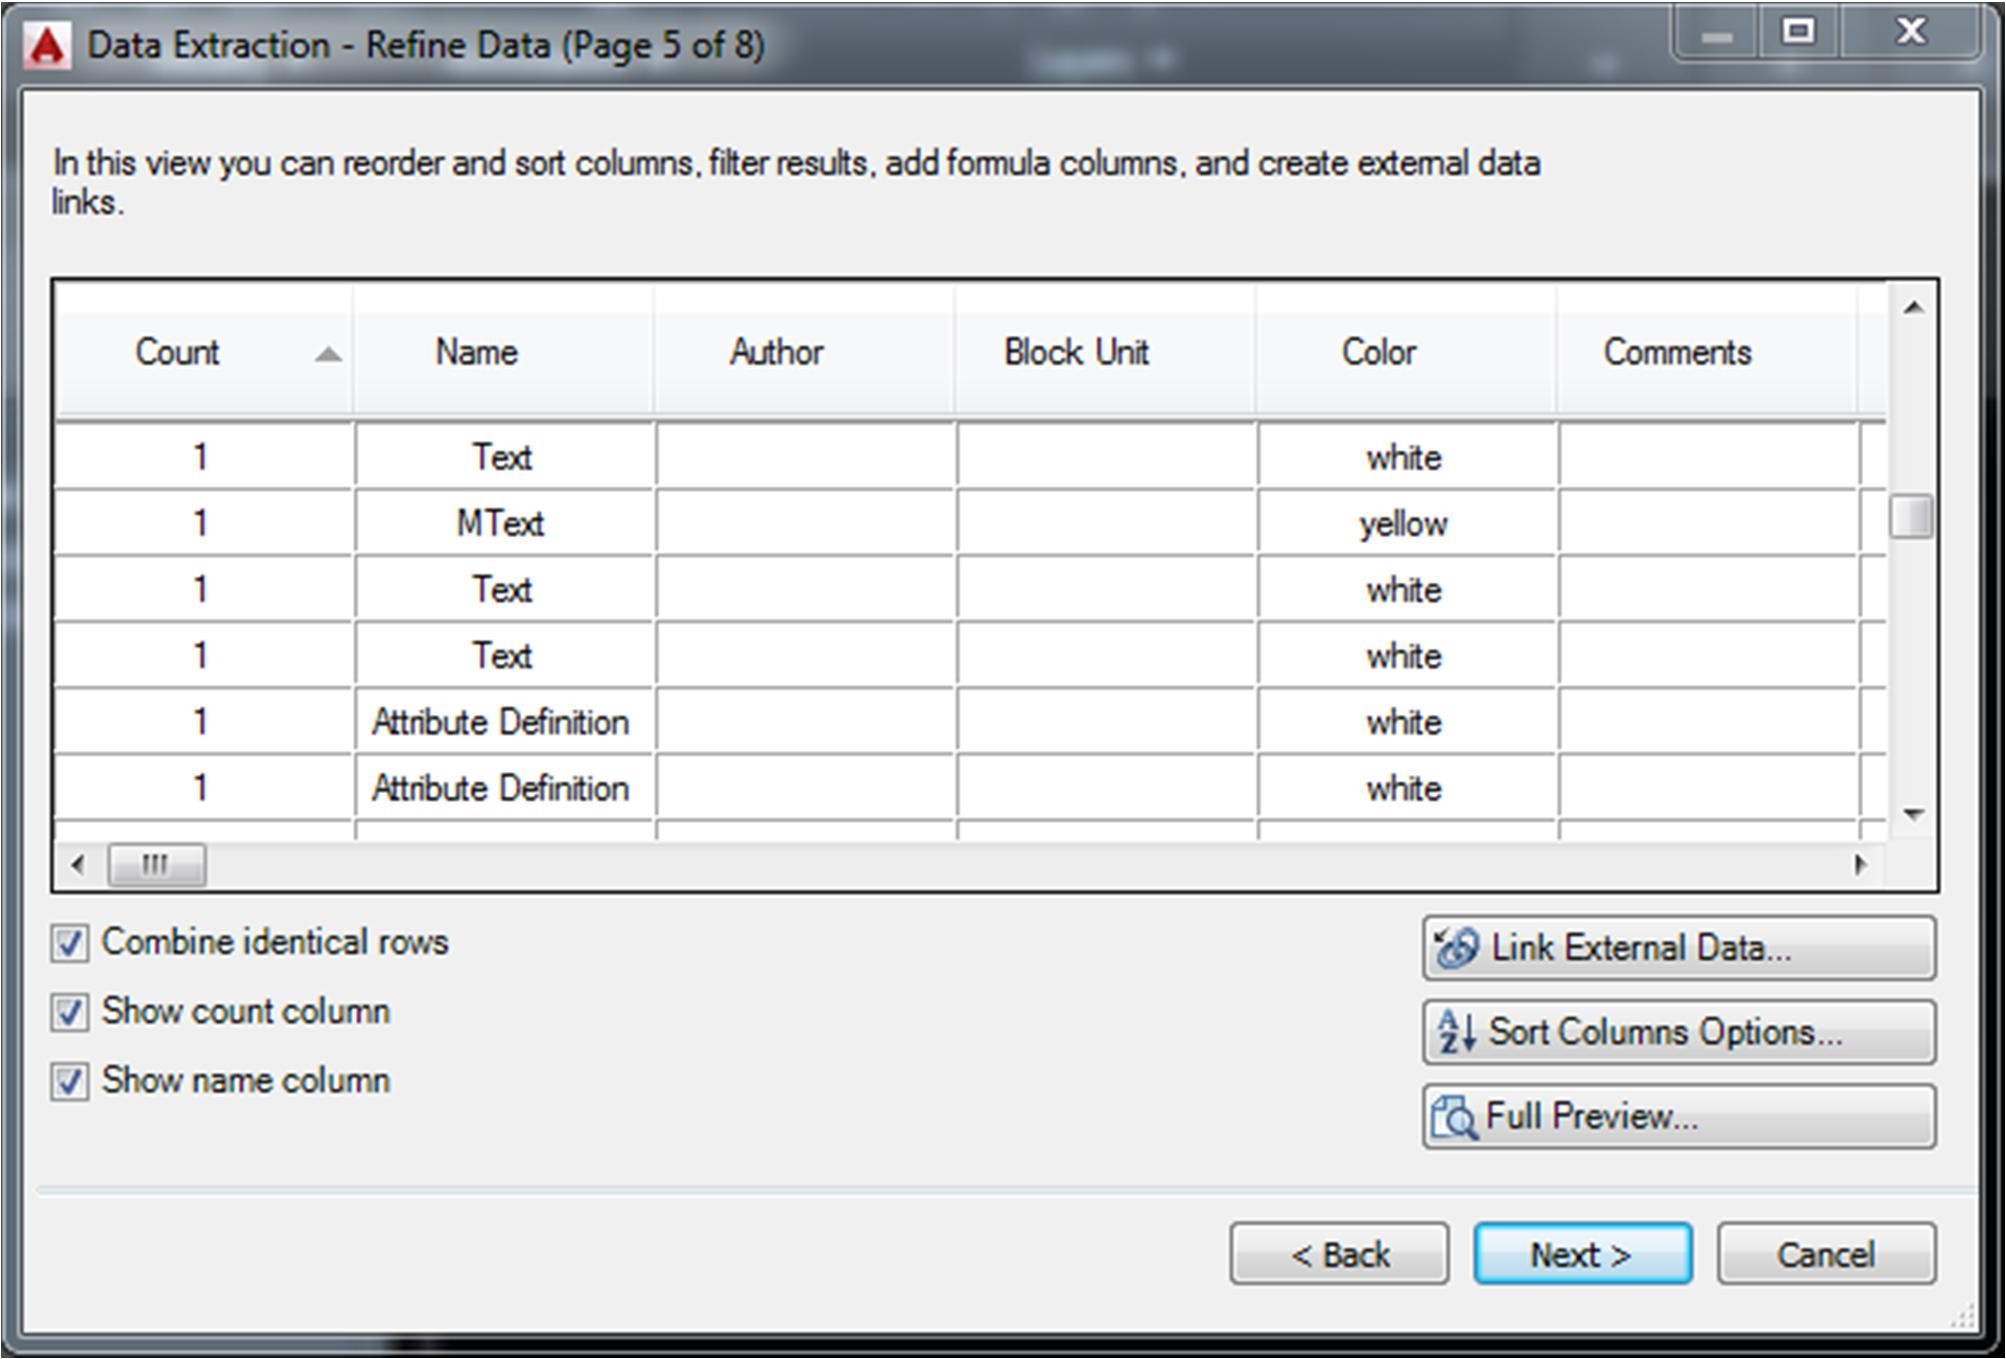
Task: Sort by the Name column header
Action: coord(476,352)
